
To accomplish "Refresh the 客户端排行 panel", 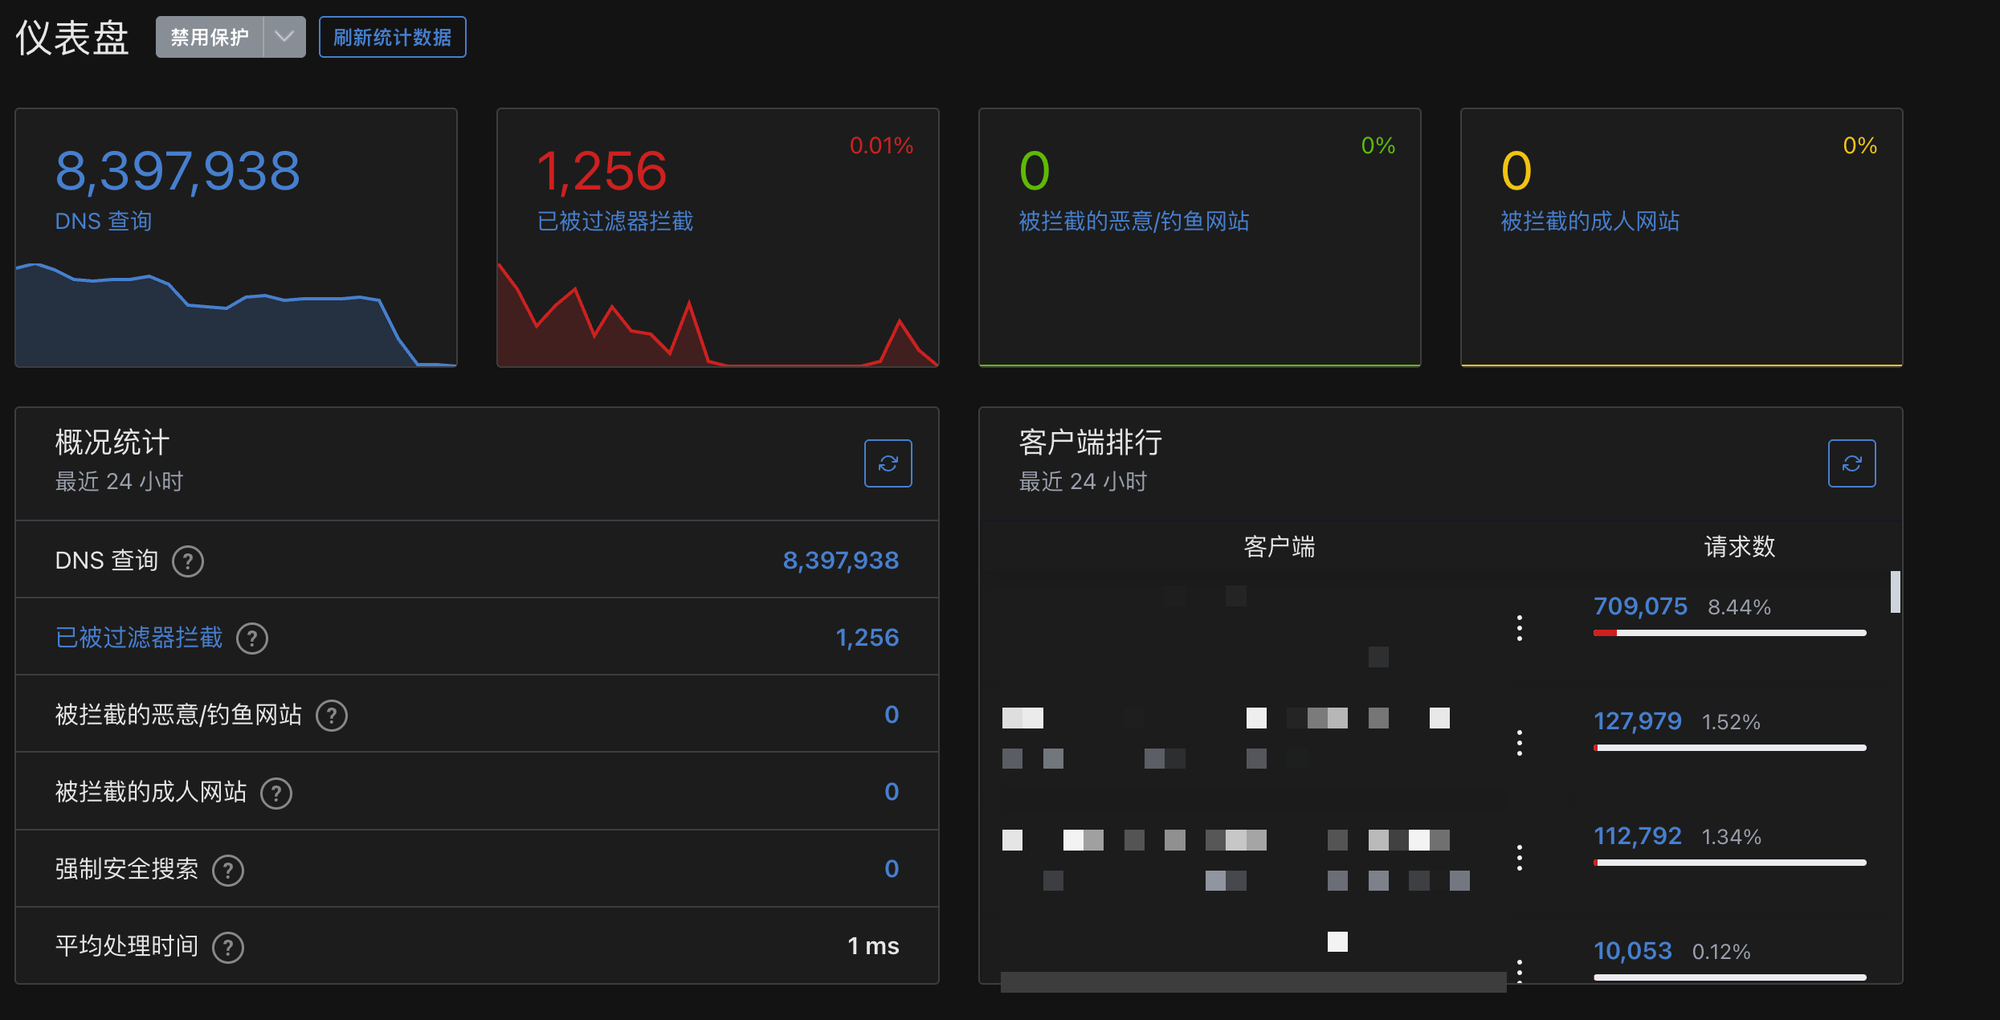I will [x=1852, y=463].
